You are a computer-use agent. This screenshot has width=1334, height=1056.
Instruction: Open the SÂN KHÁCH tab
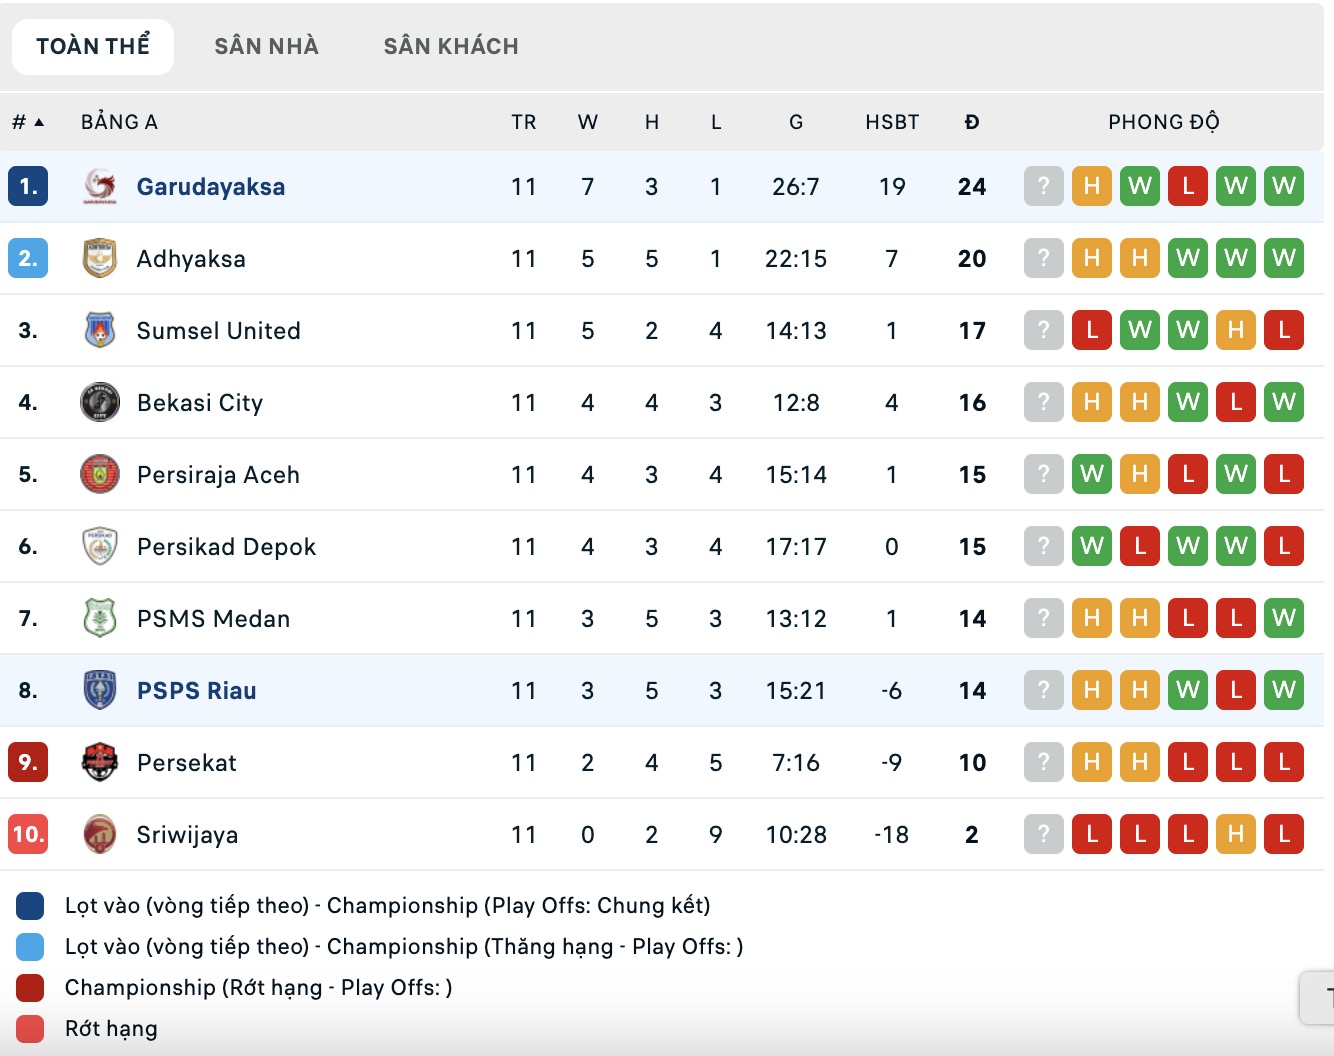click(x=450, y=45)
